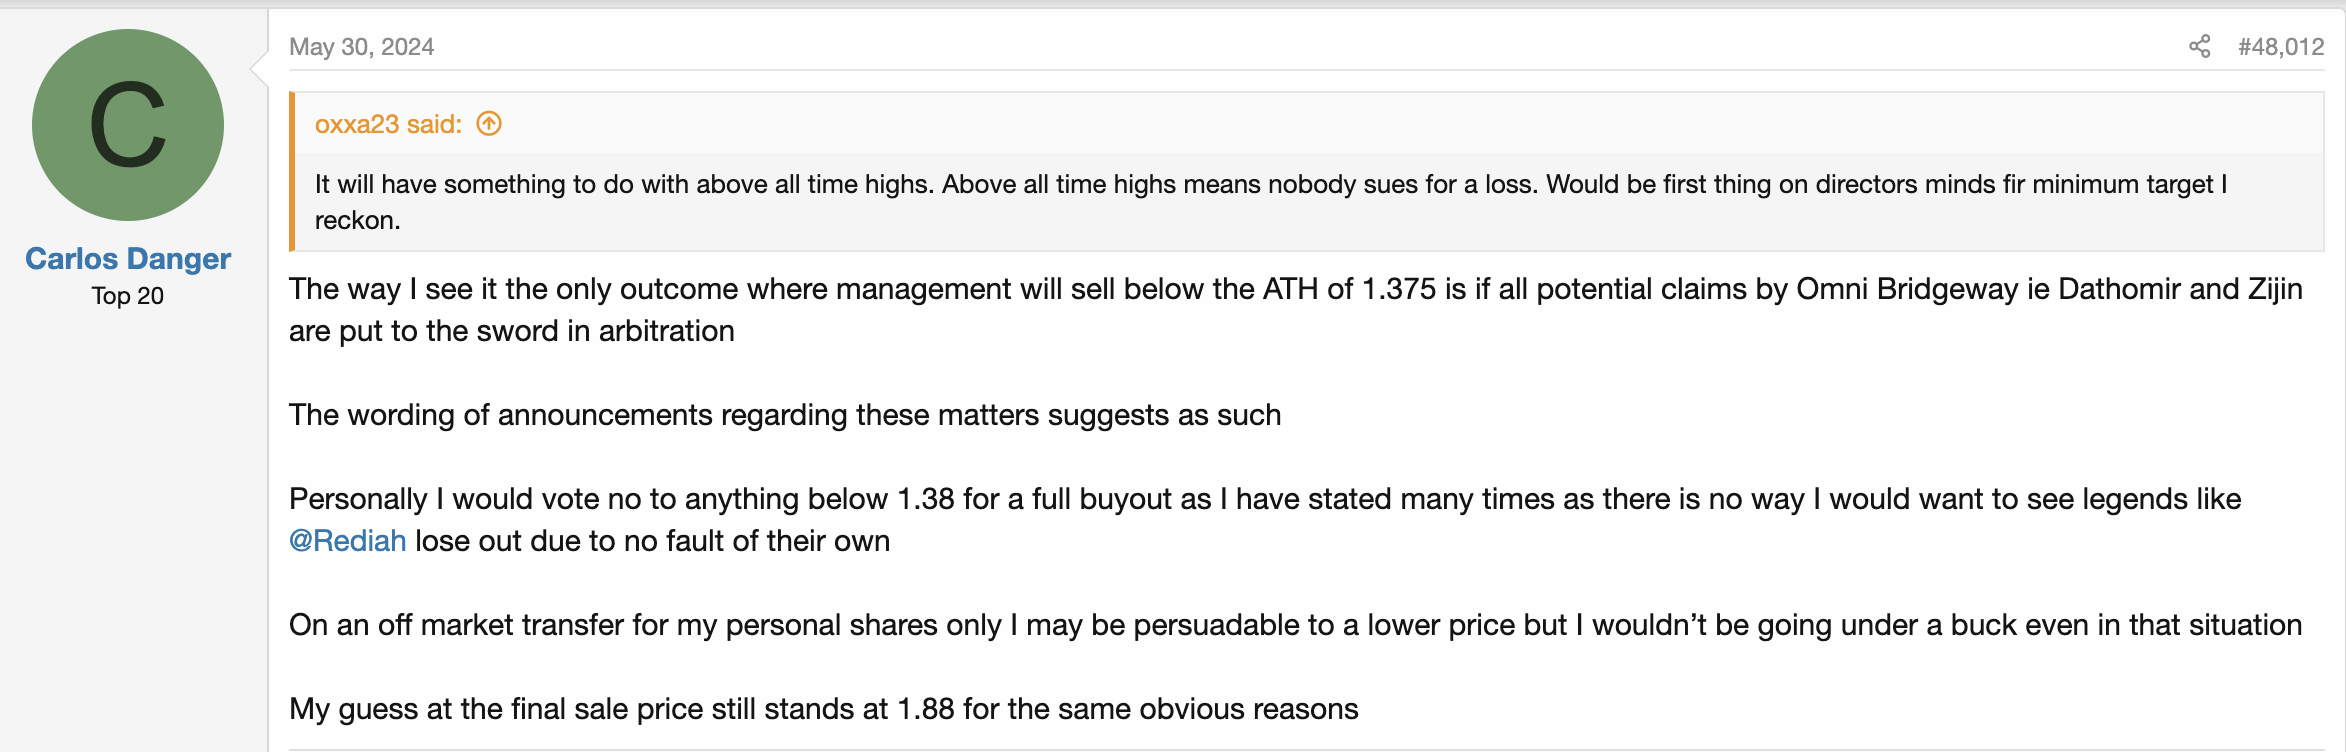Click the "Top 20" user title

tap(128, 296)
